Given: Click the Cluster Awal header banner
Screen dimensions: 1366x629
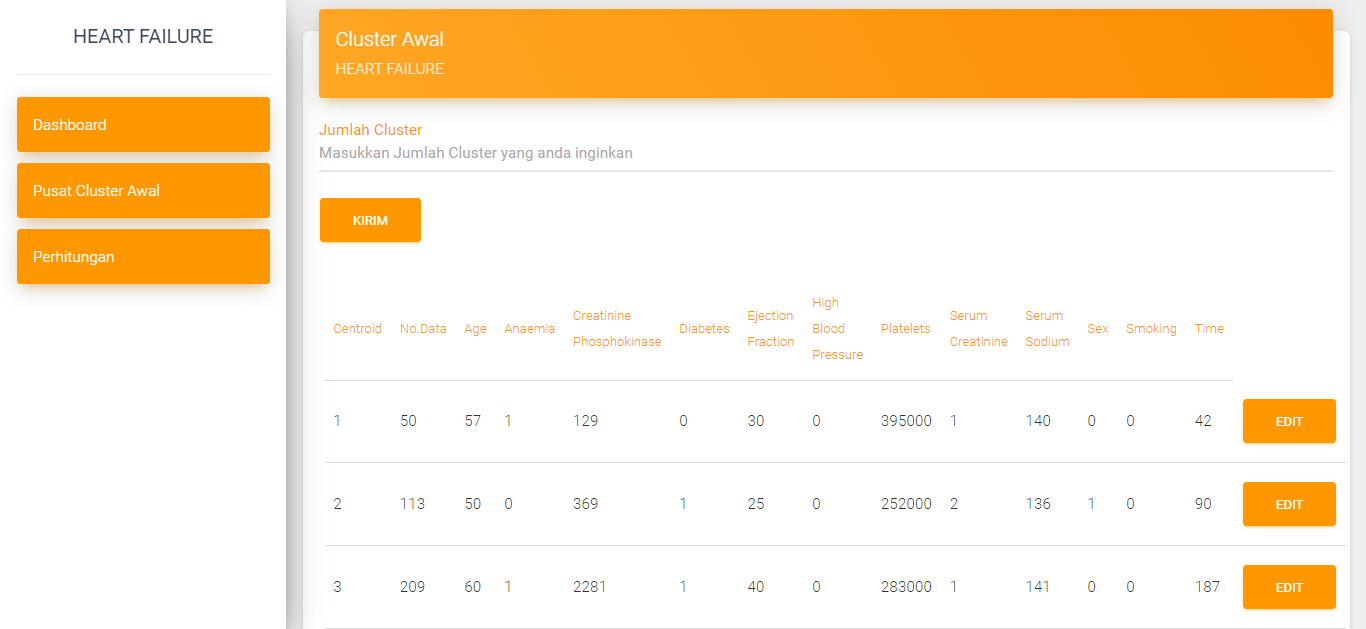Looking at the screenshot, I should pyautogui.click(x=825, y=54).
